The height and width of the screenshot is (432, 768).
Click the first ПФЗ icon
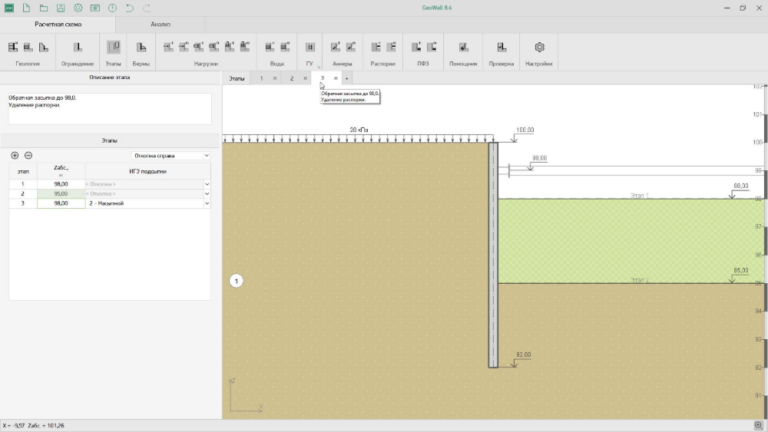coord(416,47)
